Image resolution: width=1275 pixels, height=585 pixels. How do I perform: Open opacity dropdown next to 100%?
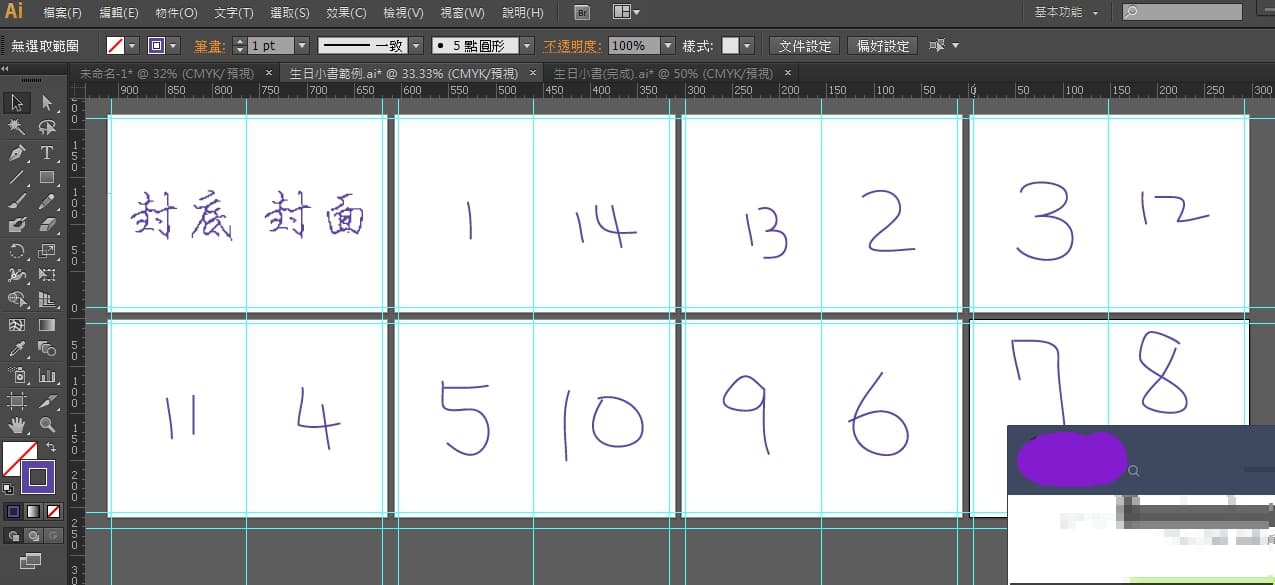coord(668,46)
